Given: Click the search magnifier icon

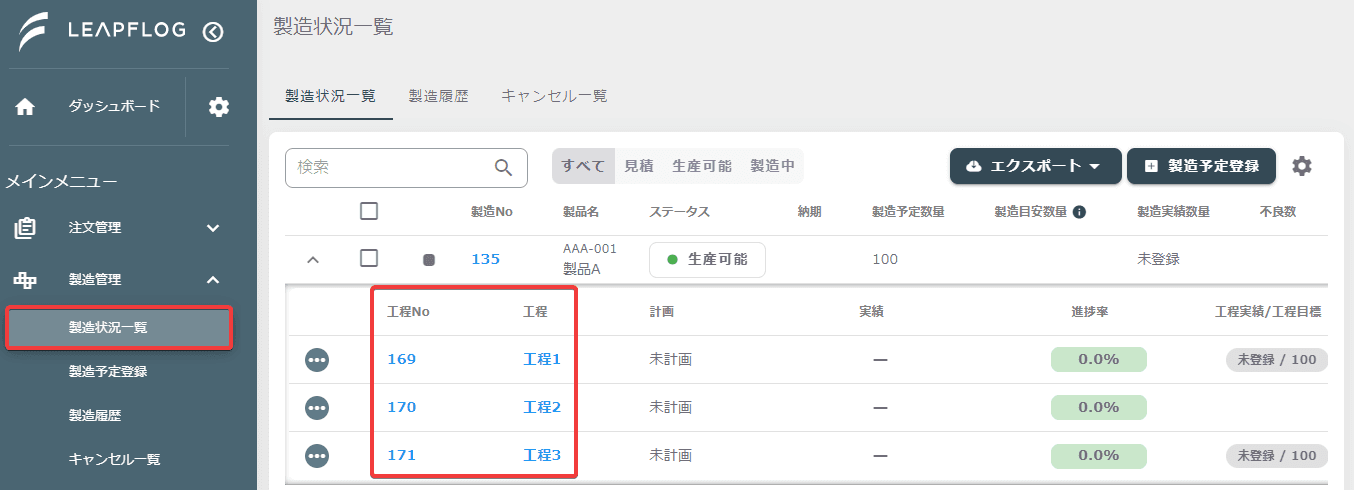Looking at the screenshot, I should click(505, 167).
